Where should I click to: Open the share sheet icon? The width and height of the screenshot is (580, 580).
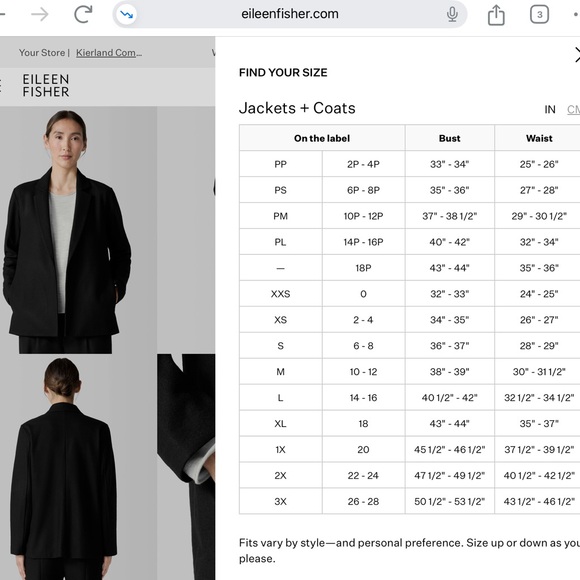[x=496, y=15]
